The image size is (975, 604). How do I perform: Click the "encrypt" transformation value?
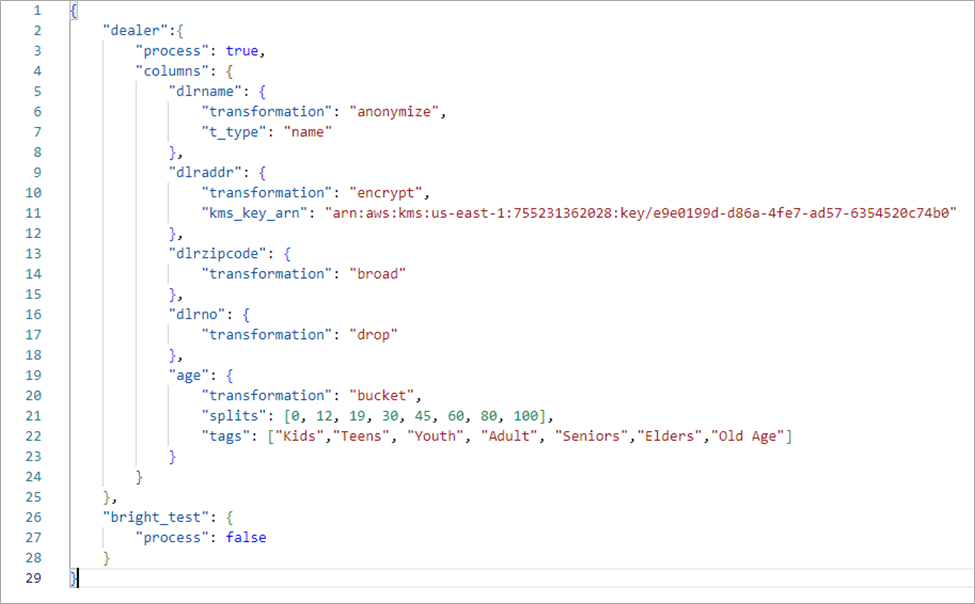tap(386, 193)
